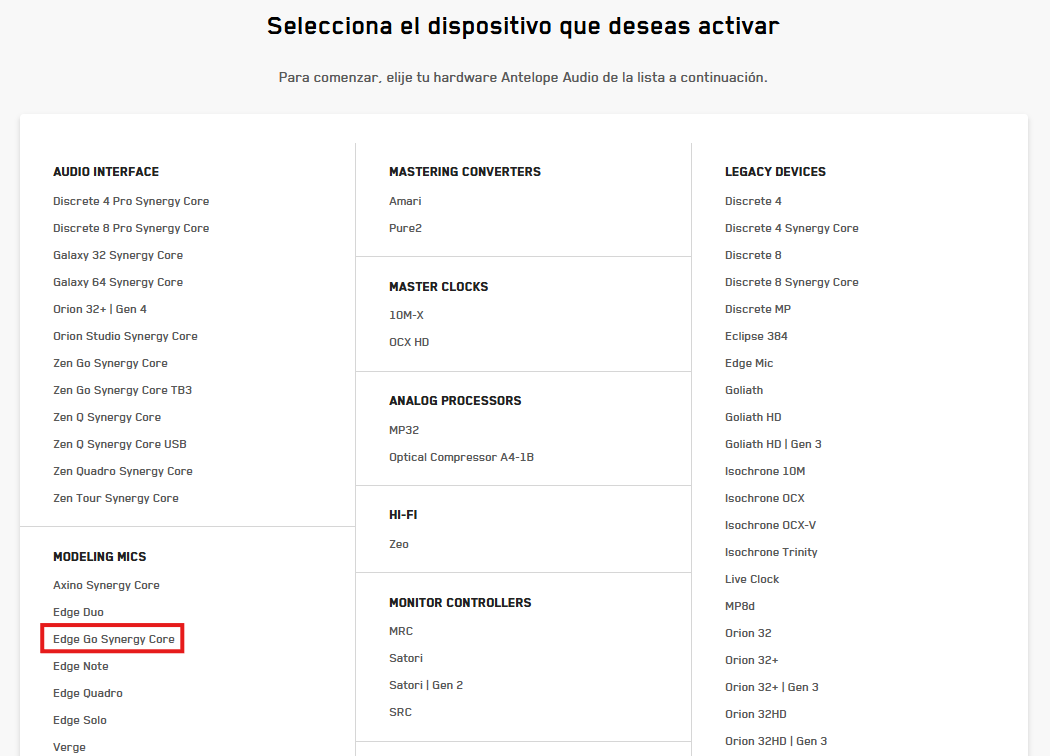Select Discrete 8 Pro Synergy Core

pos(131,228)
